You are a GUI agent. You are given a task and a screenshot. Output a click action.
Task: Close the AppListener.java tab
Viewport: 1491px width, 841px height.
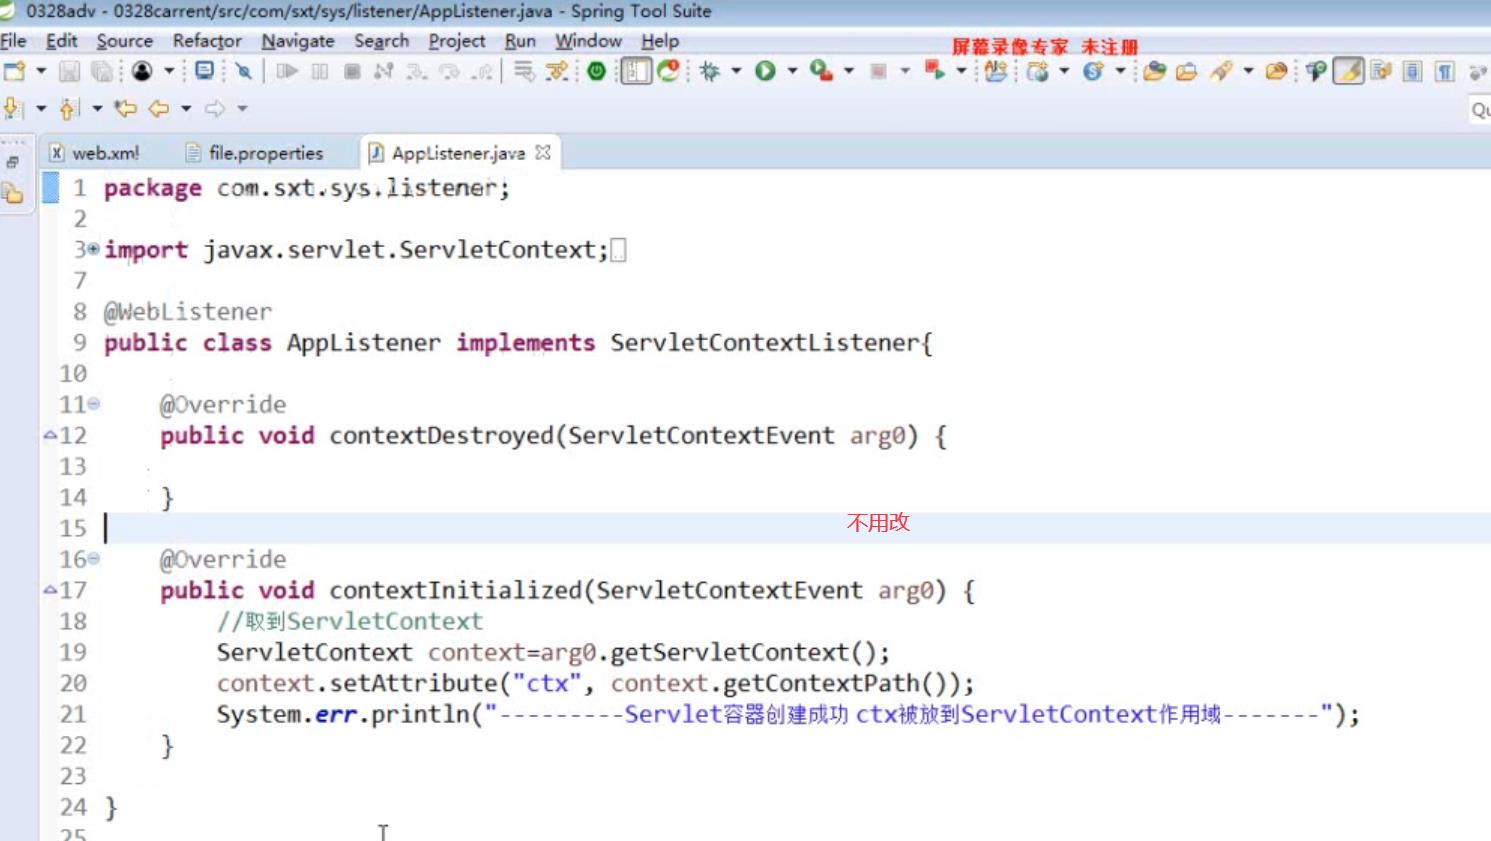(x=543, y=152)
